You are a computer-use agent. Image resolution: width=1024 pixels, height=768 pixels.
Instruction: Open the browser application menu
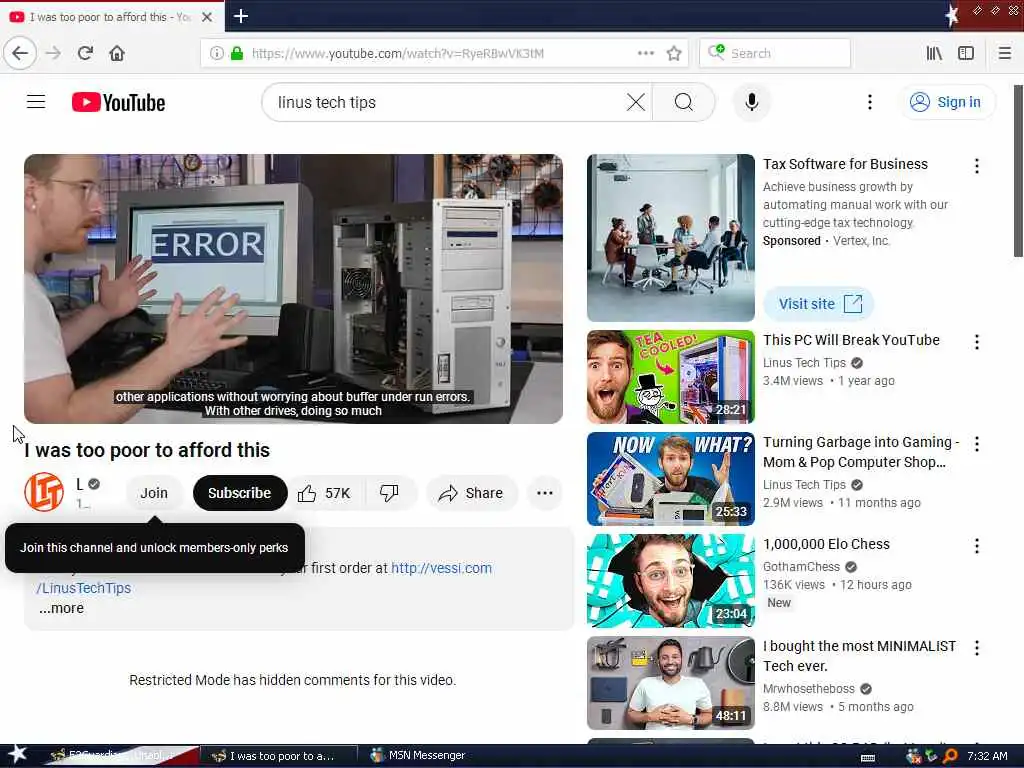click(1004, 53)
